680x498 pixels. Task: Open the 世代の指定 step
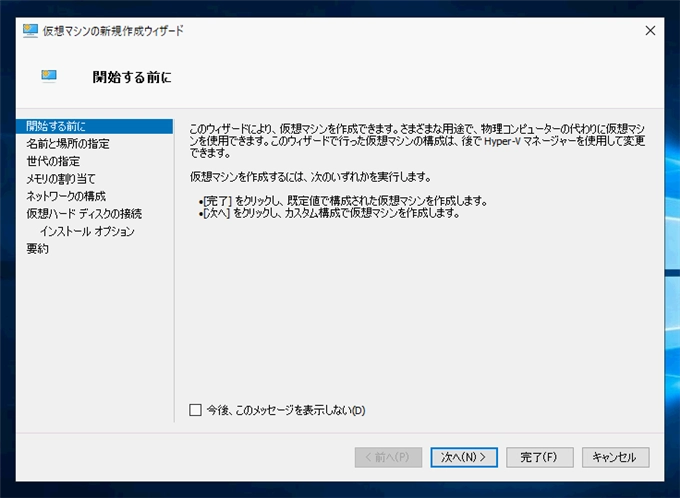point(53,161)
